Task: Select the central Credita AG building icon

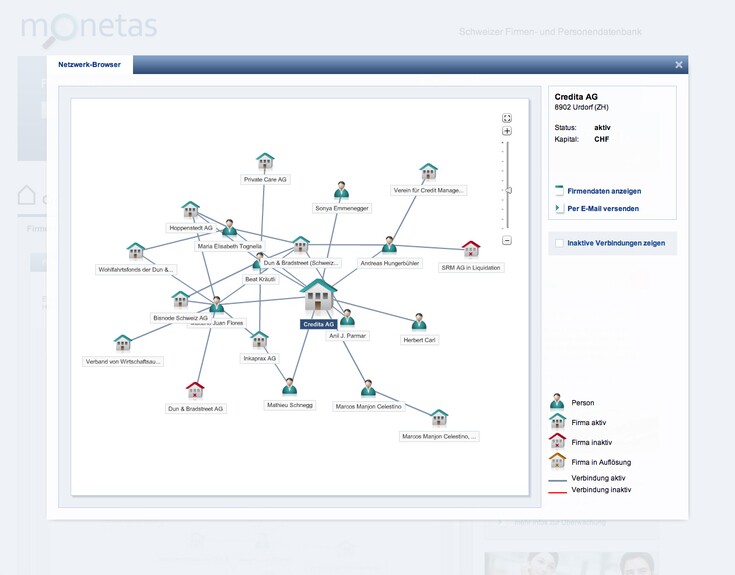Action: pos(318,296)
